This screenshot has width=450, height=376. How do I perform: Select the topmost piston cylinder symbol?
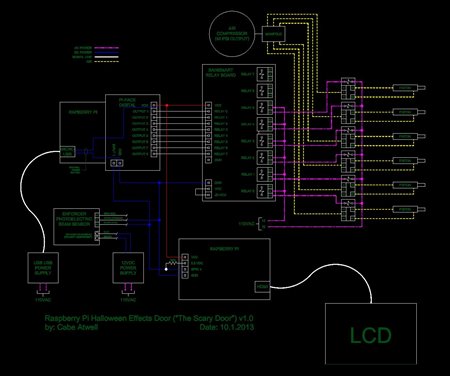pyautogui.click(x=409, y=88)
